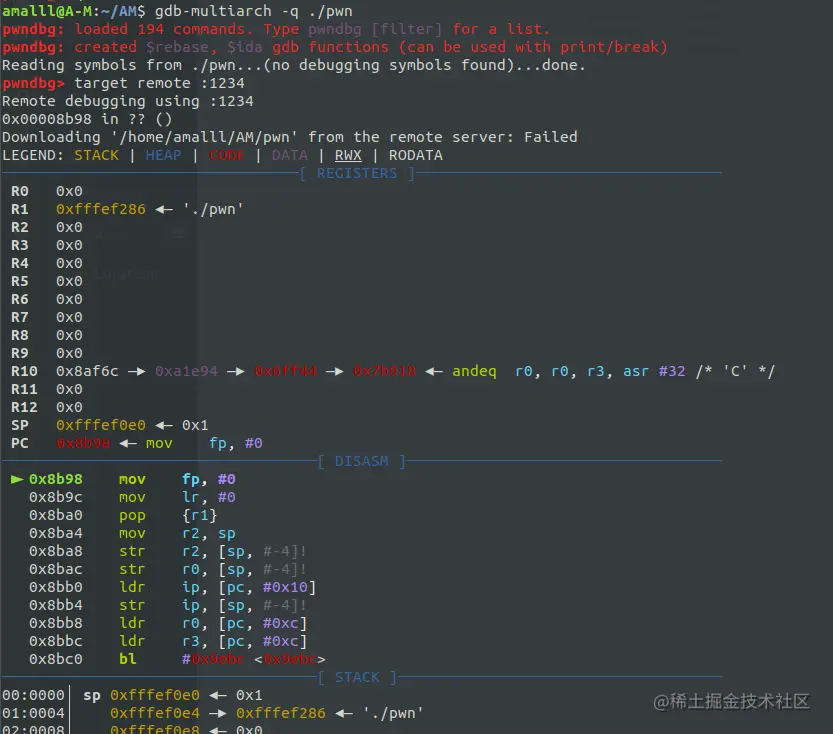
Task: Click the R0 register name
Action: click(x=20, y=191)
